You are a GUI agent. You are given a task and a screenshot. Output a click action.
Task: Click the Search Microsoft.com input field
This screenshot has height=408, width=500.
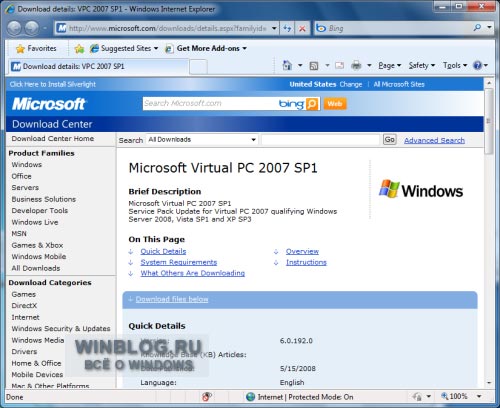tap(210, 104)
